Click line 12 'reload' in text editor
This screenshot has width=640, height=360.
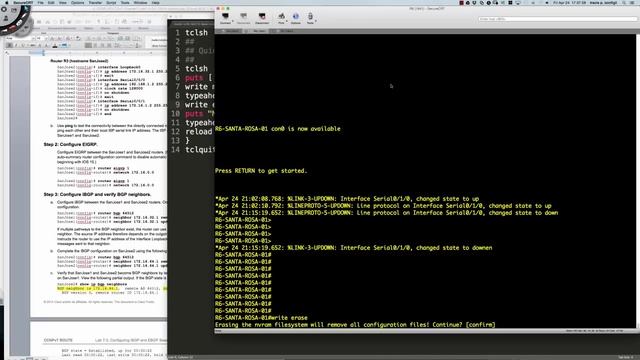(x=199, y=132)
